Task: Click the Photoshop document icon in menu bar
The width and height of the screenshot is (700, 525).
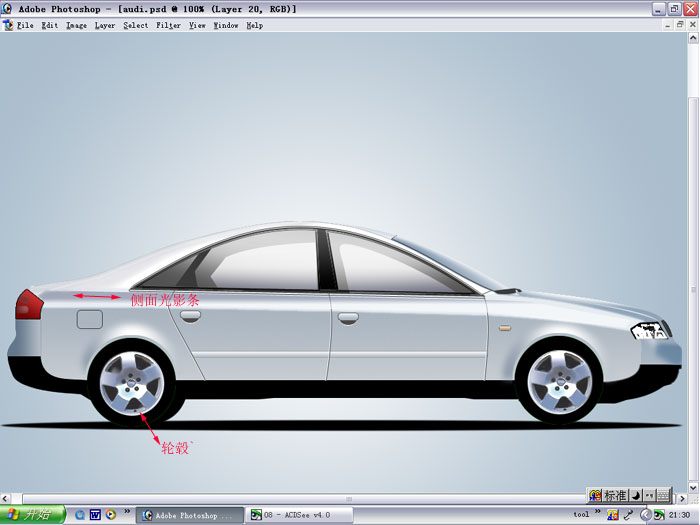Action: [8, 25]
